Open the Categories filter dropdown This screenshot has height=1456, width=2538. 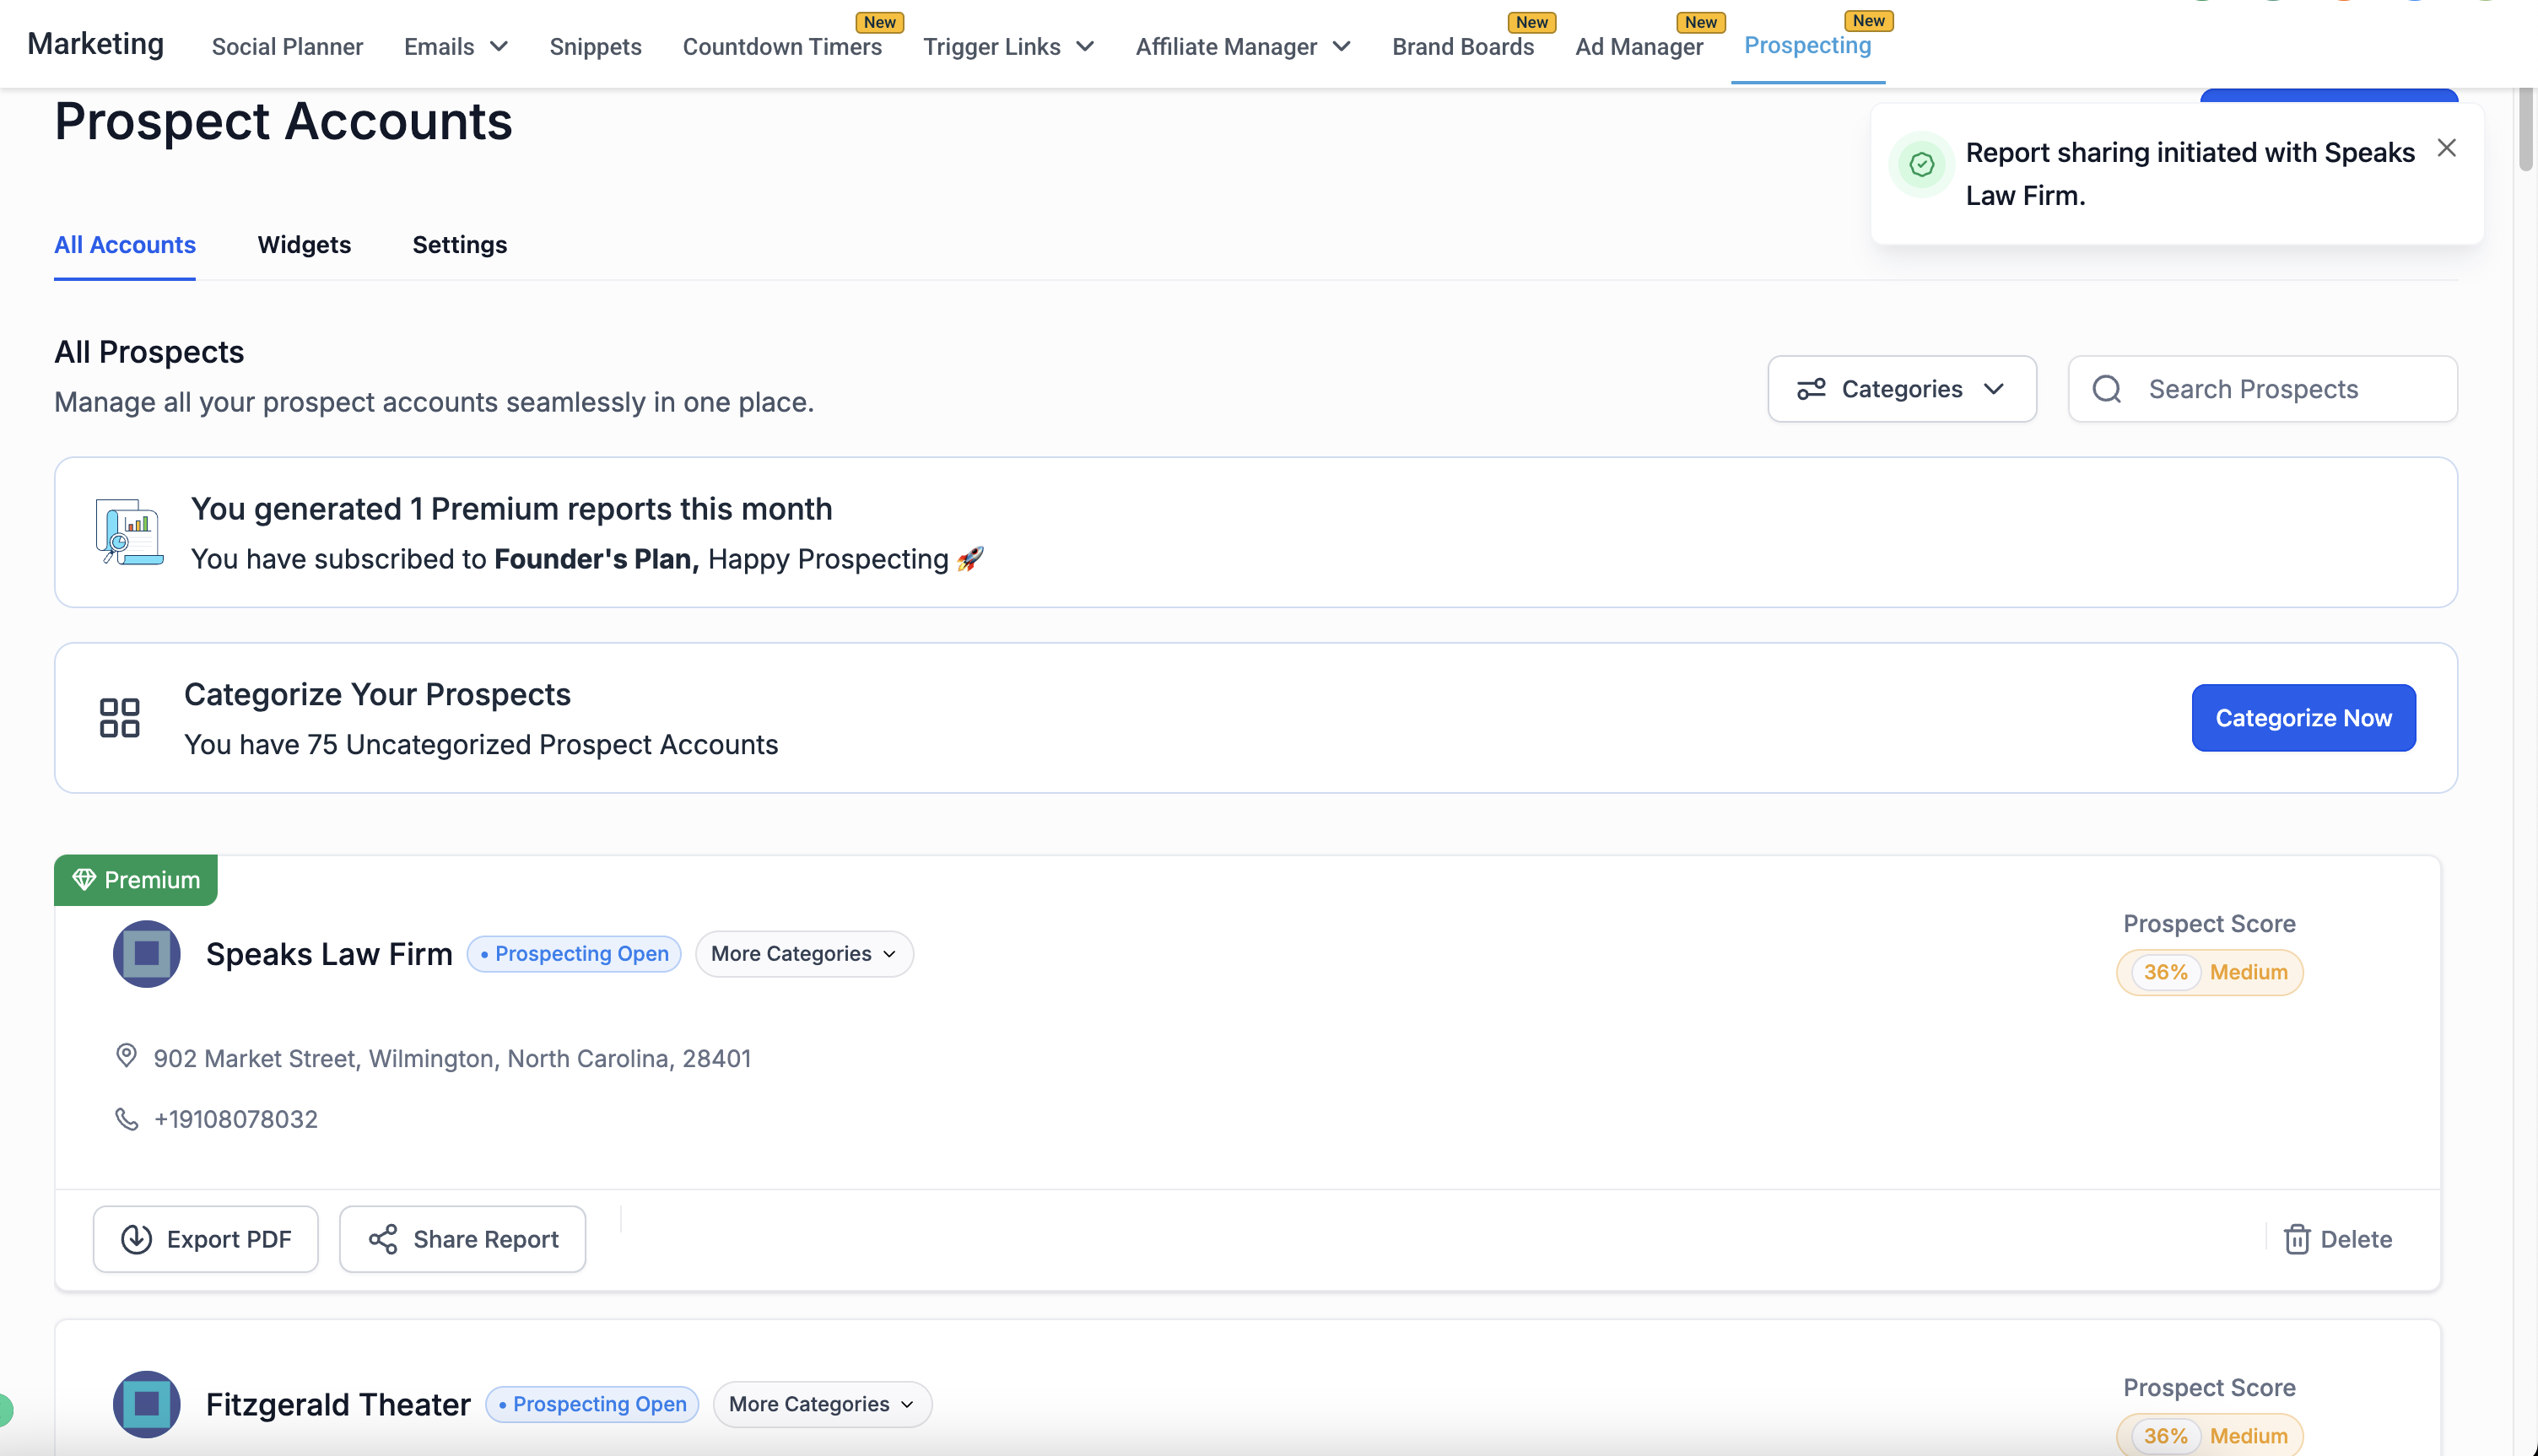1901,389
